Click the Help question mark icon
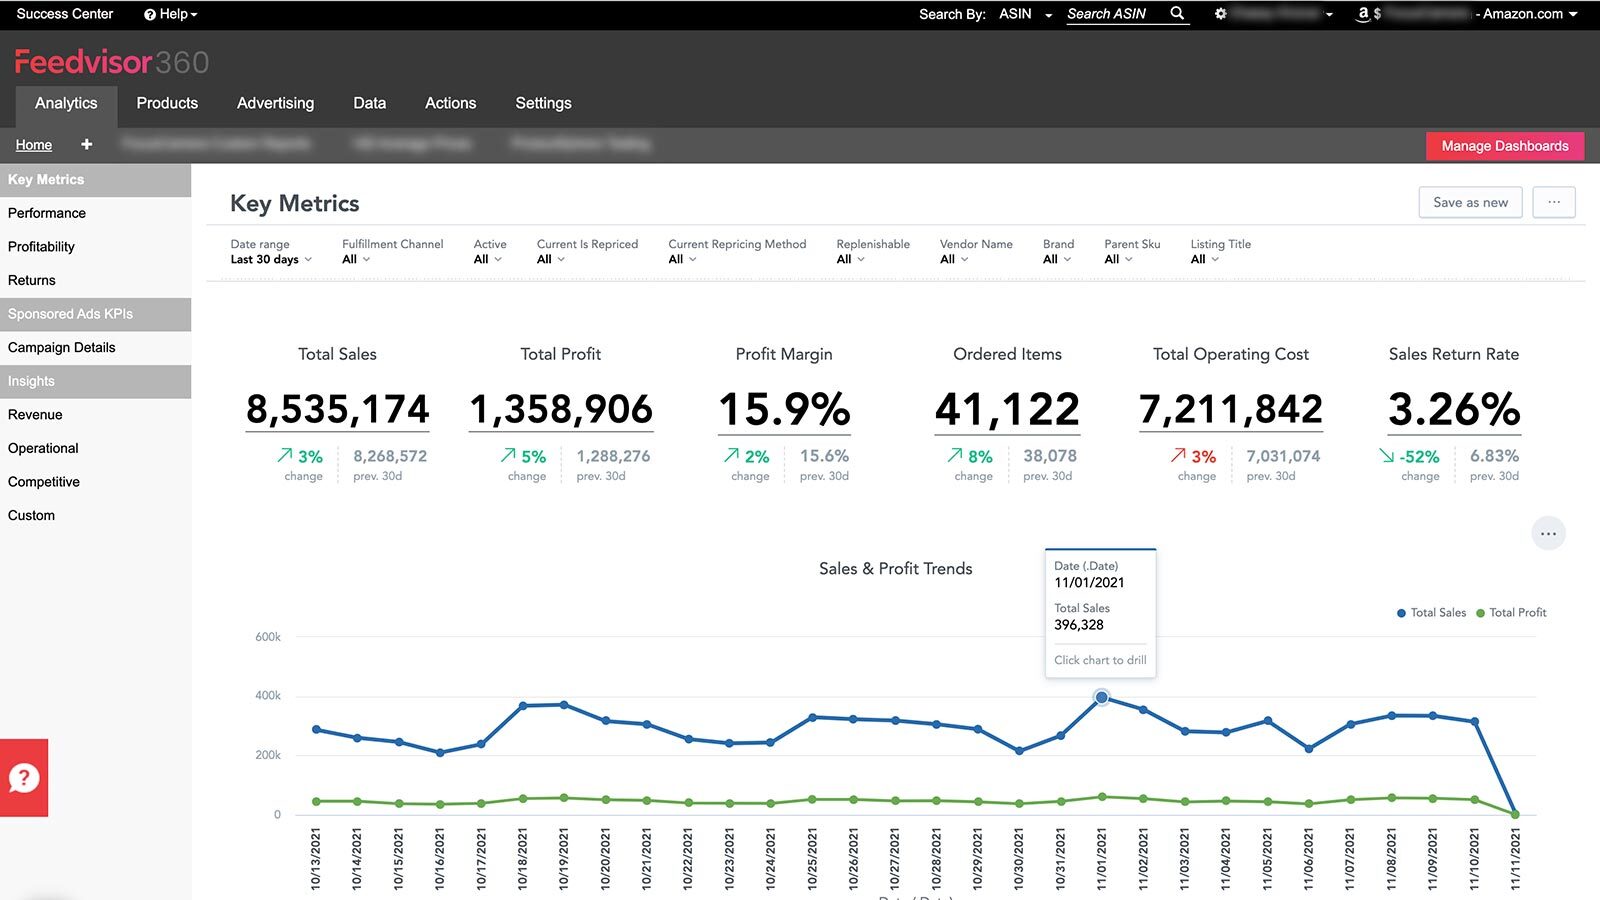Image resolution: width=1600 pixels, height=900 pixels. [x=150, y=15]
